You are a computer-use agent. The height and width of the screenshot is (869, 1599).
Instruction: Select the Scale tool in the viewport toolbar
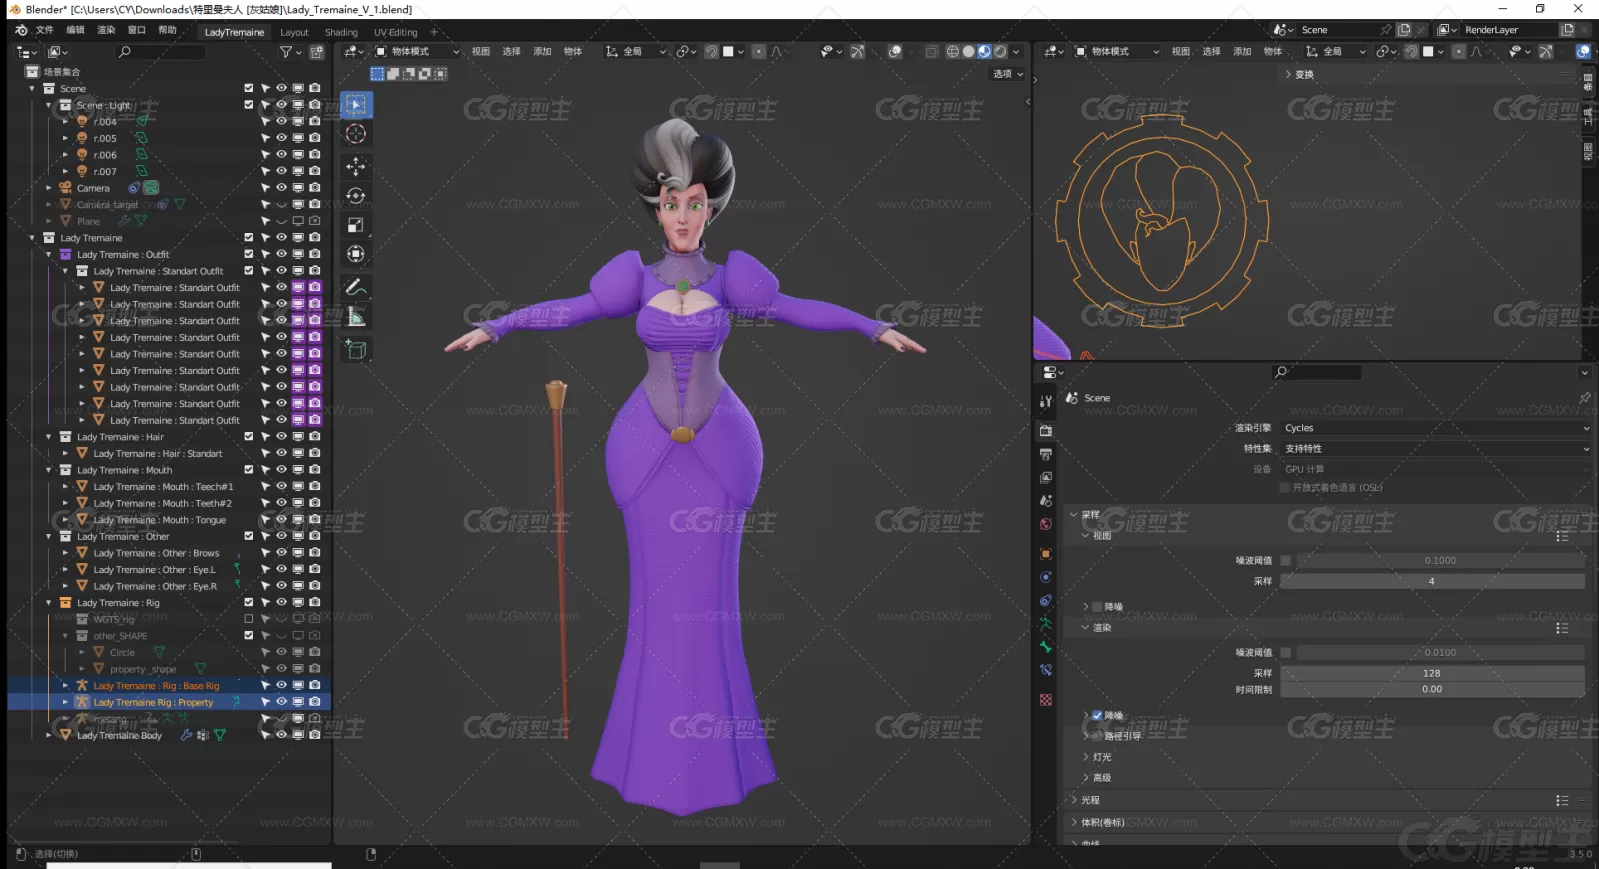356,225
